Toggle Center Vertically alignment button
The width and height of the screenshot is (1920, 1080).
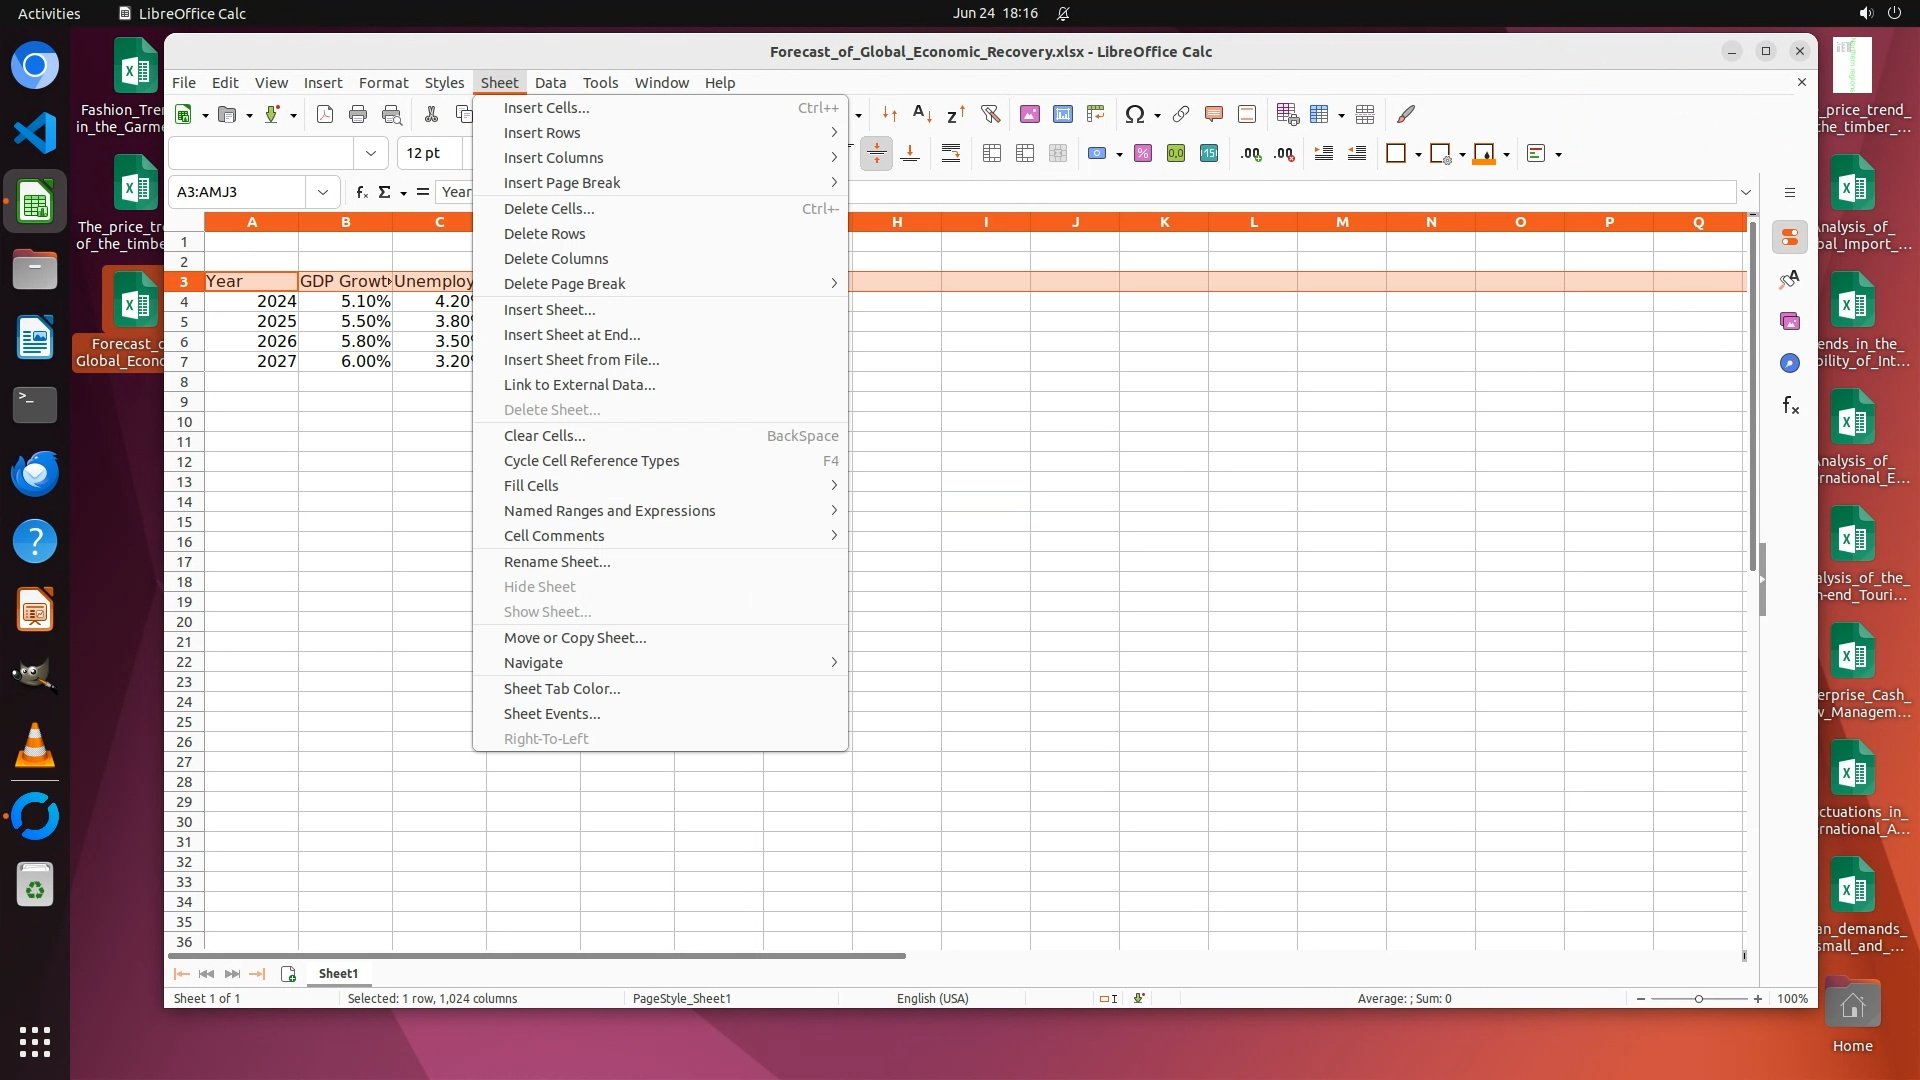tap(876, 153)
